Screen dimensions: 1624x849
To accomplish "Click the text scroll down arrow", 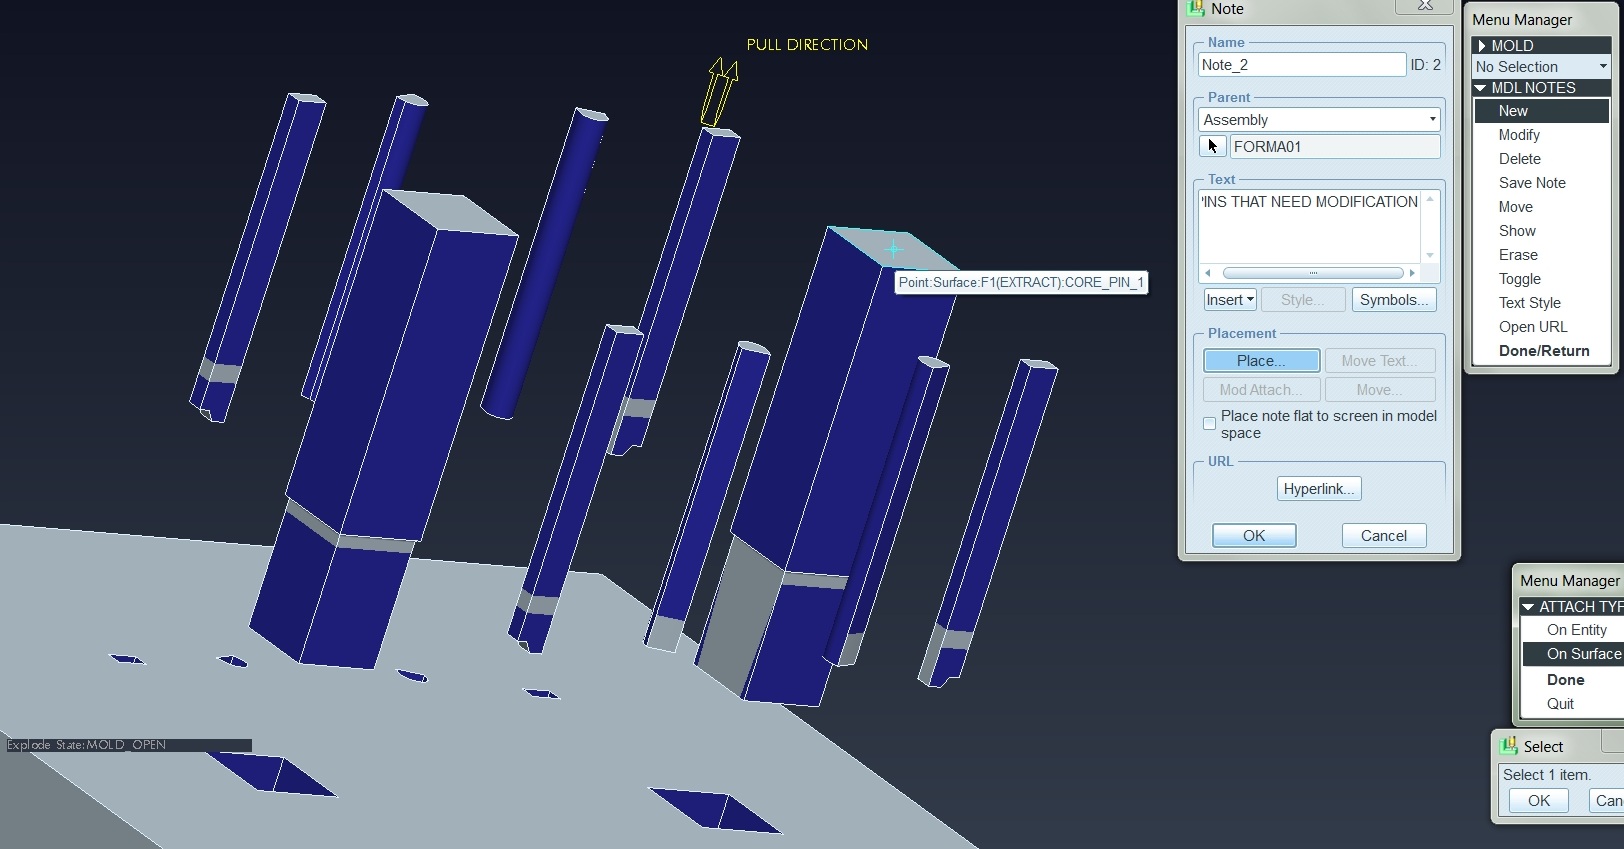I will pyautogui.click(x=1430, y=256).
